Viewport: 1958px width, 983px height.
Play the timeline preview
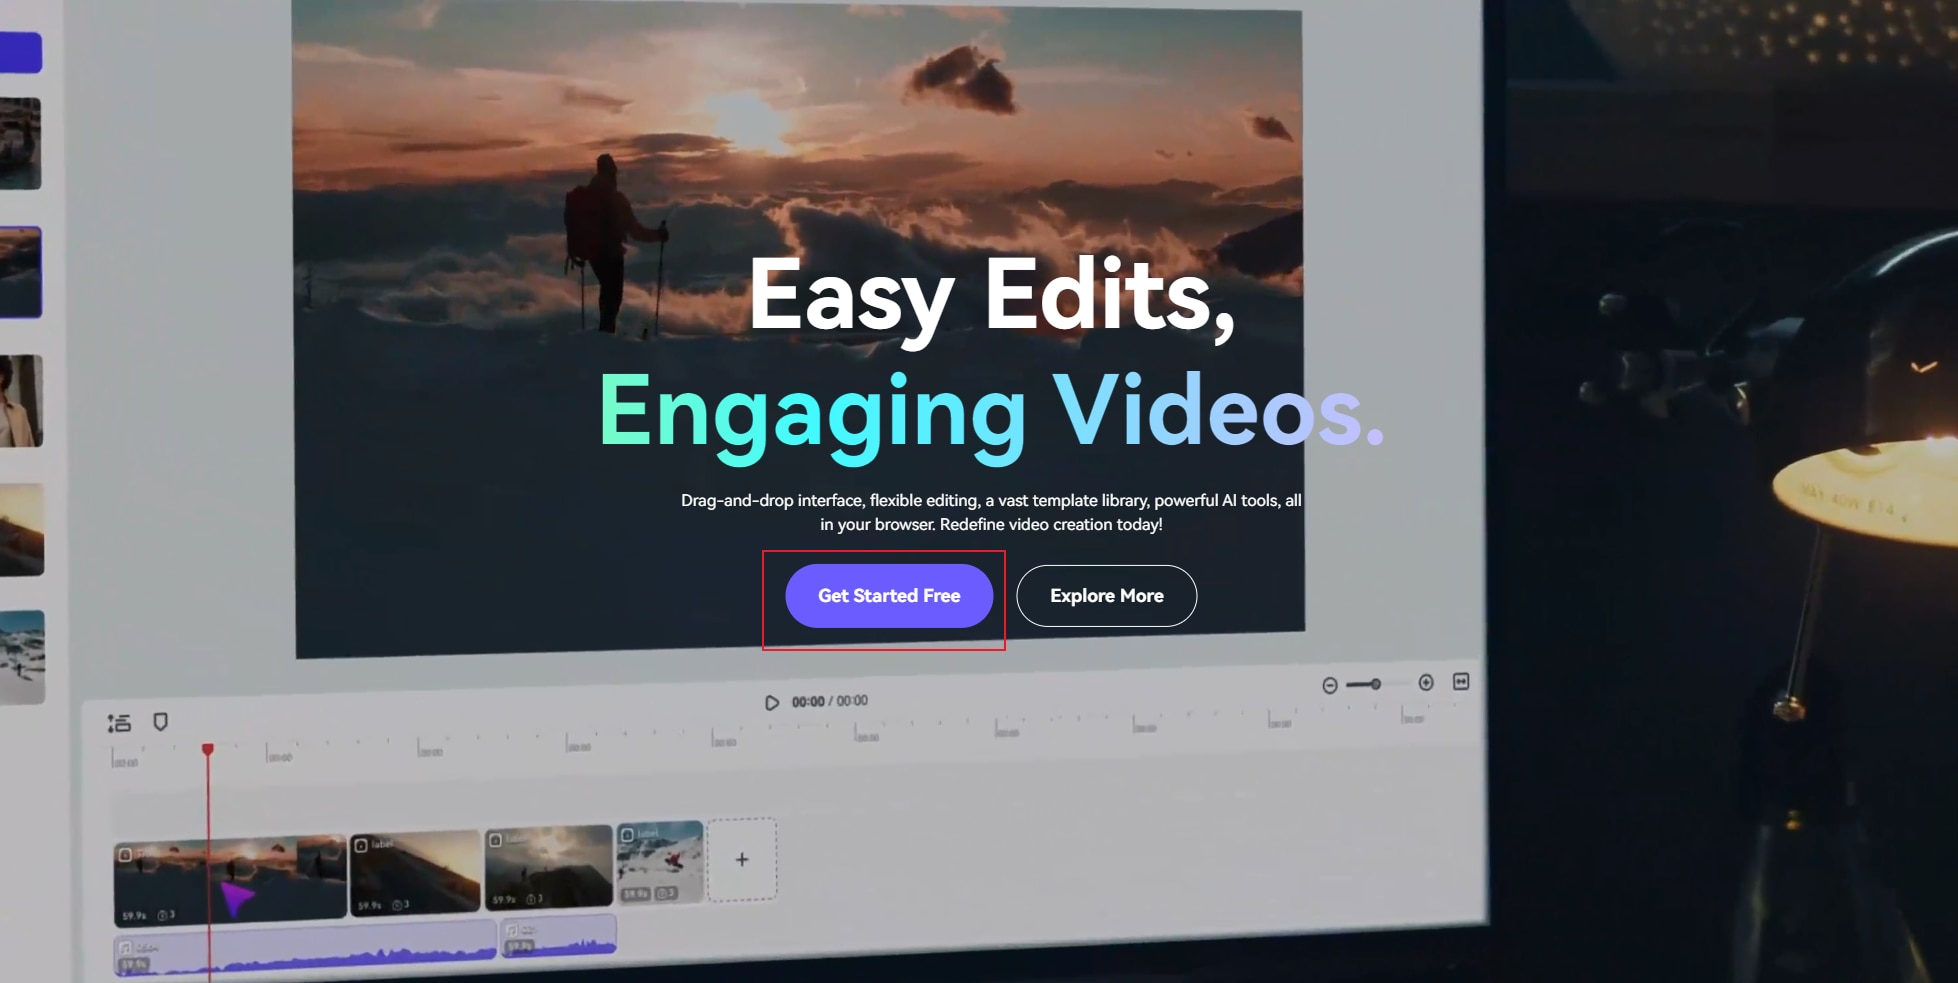point(772,703)
